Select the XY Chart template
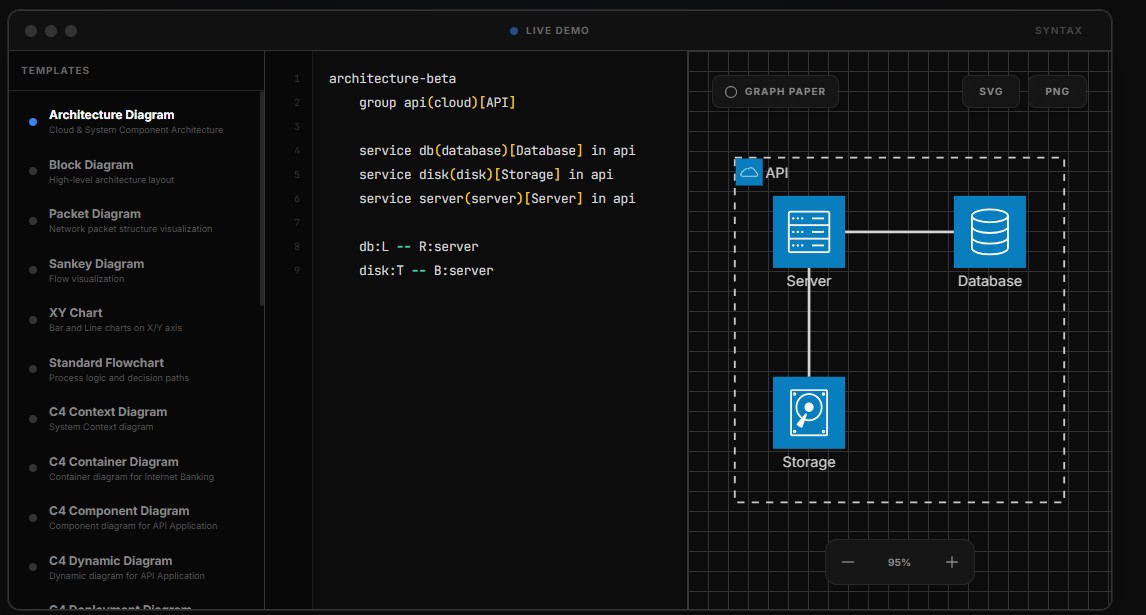Image resolution: width=1146 pixels, height=615 pixels. click(x=77, y=312)
